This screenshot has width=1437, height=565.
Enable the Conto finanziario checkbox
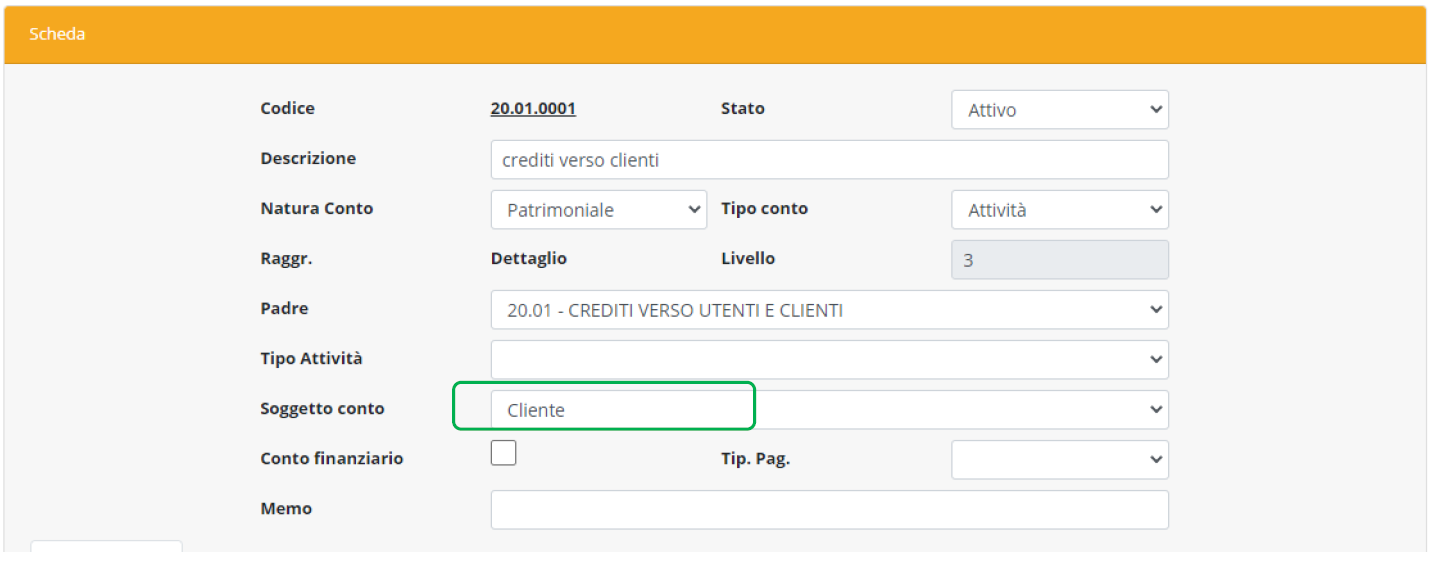[x=504, y=453]
